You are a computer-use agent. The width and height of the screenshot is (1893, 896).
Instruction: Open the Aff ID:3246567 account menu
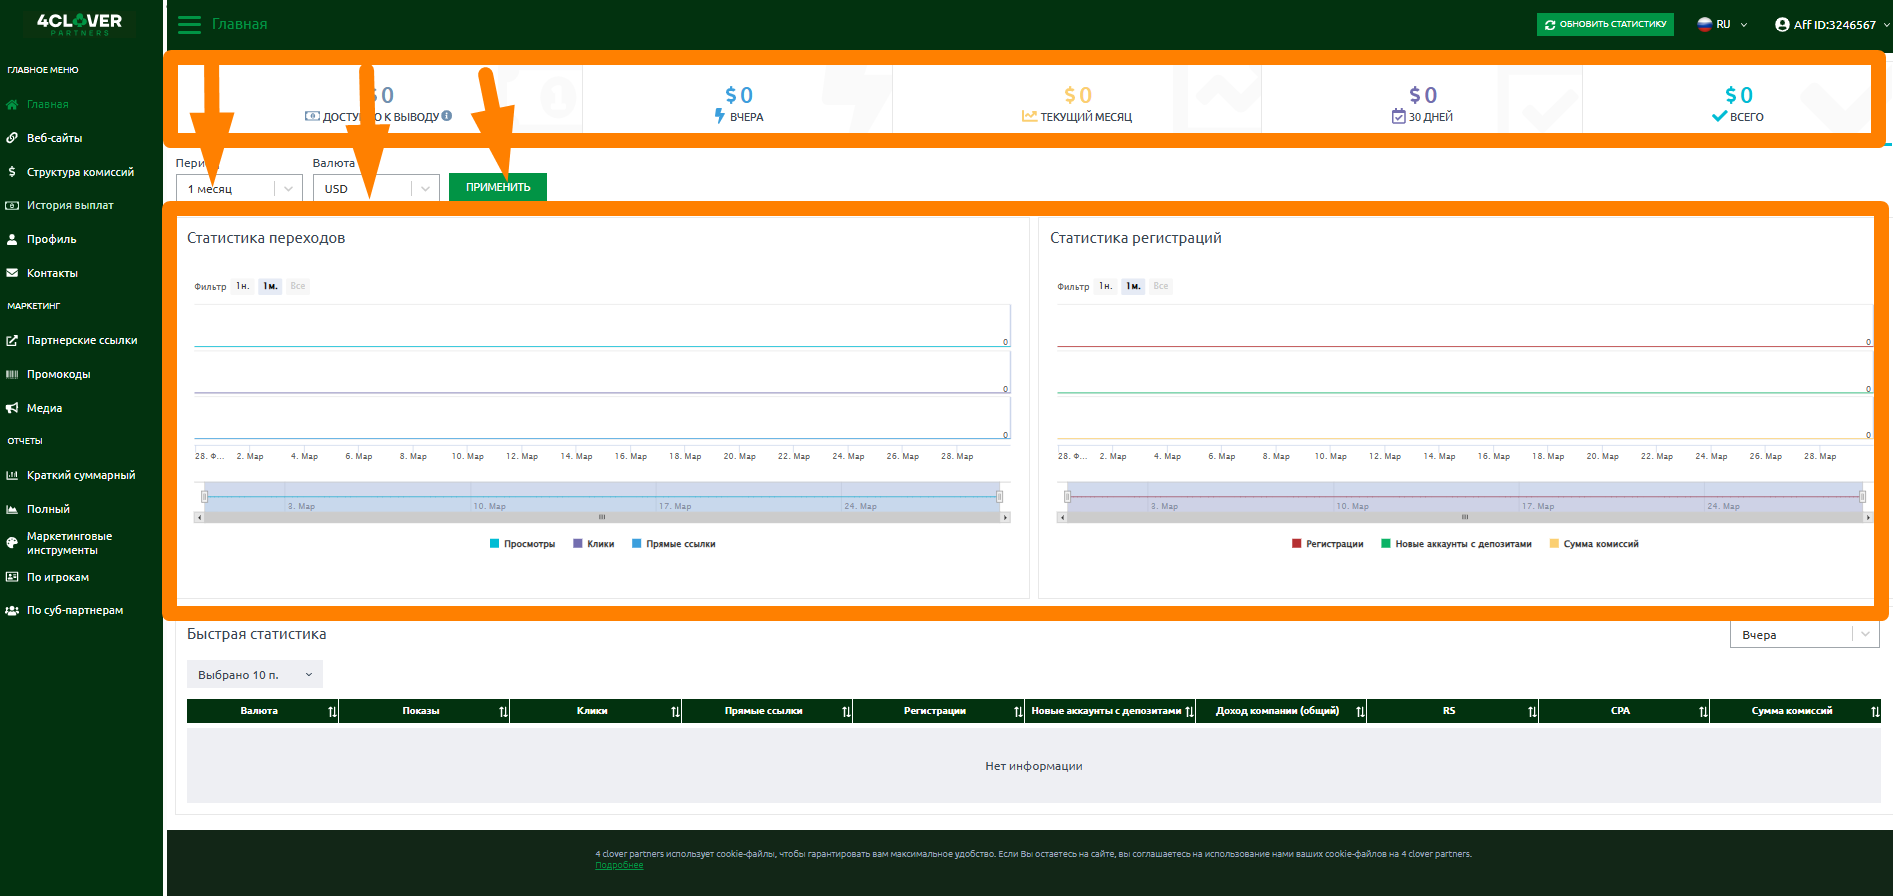pyautogui.click(x=1832, y=24)
